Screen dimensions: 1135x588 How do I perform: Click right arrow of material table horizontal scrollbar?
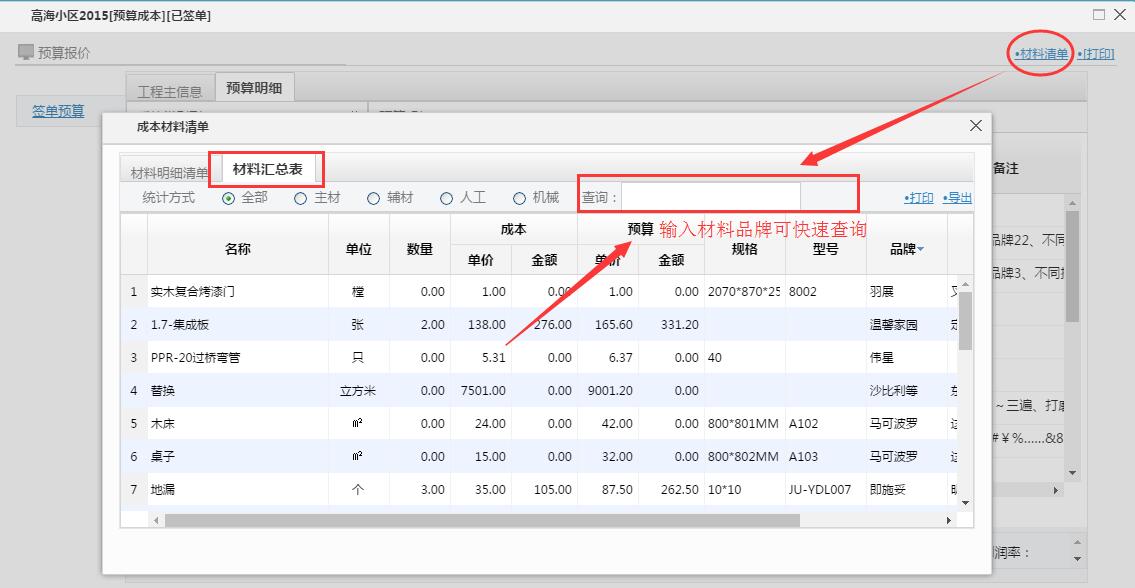[x=949, y=521]
